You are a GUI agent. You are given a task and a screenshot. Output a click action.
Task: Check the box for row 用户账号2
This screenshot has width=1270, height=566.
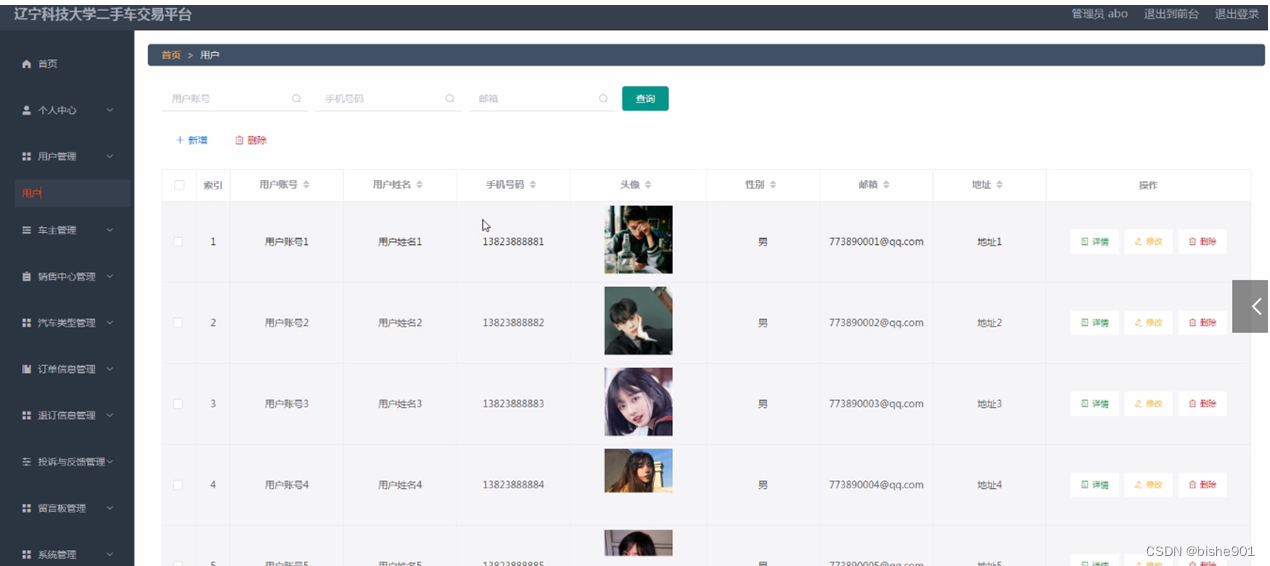pos(179,323)
